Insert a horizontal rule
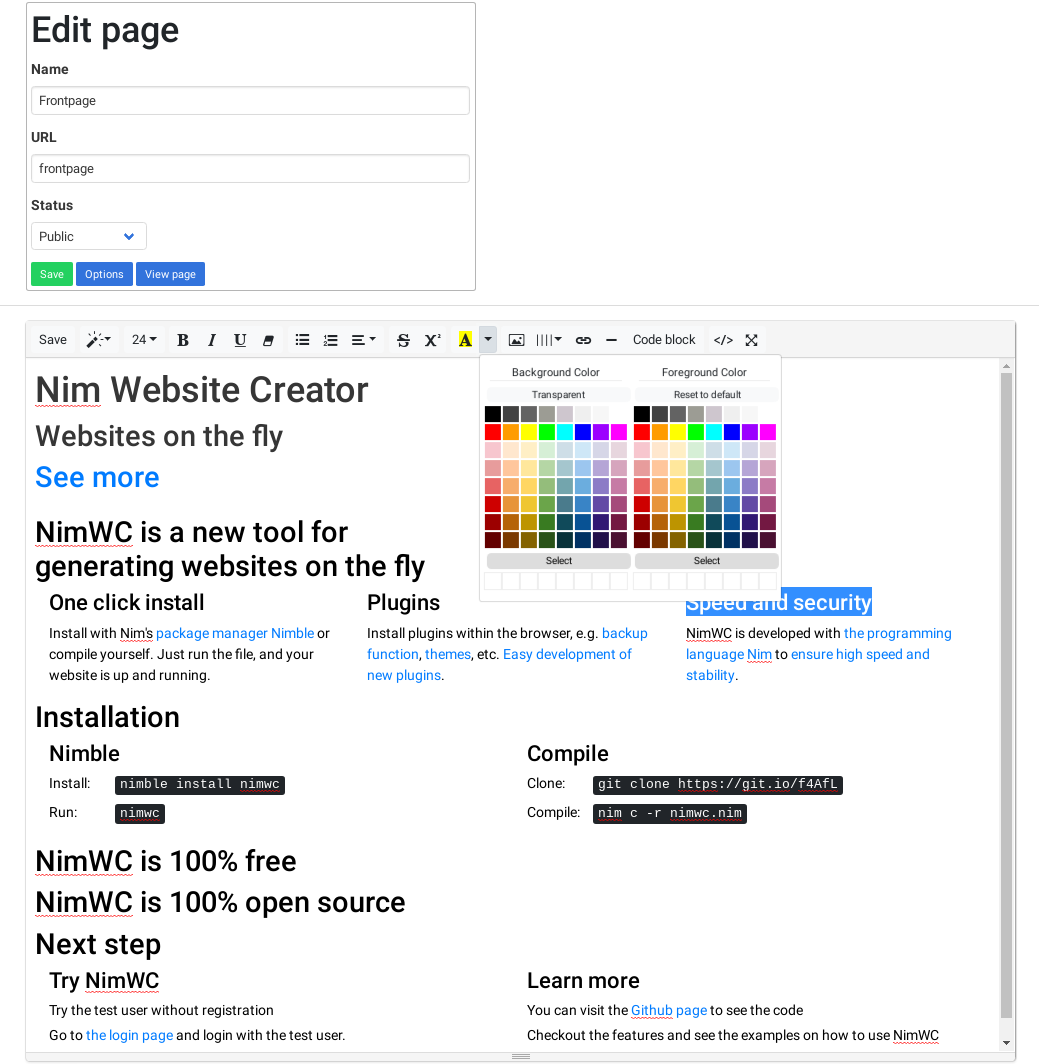Screen dimensions: 1039x1064 click(611, 340)
